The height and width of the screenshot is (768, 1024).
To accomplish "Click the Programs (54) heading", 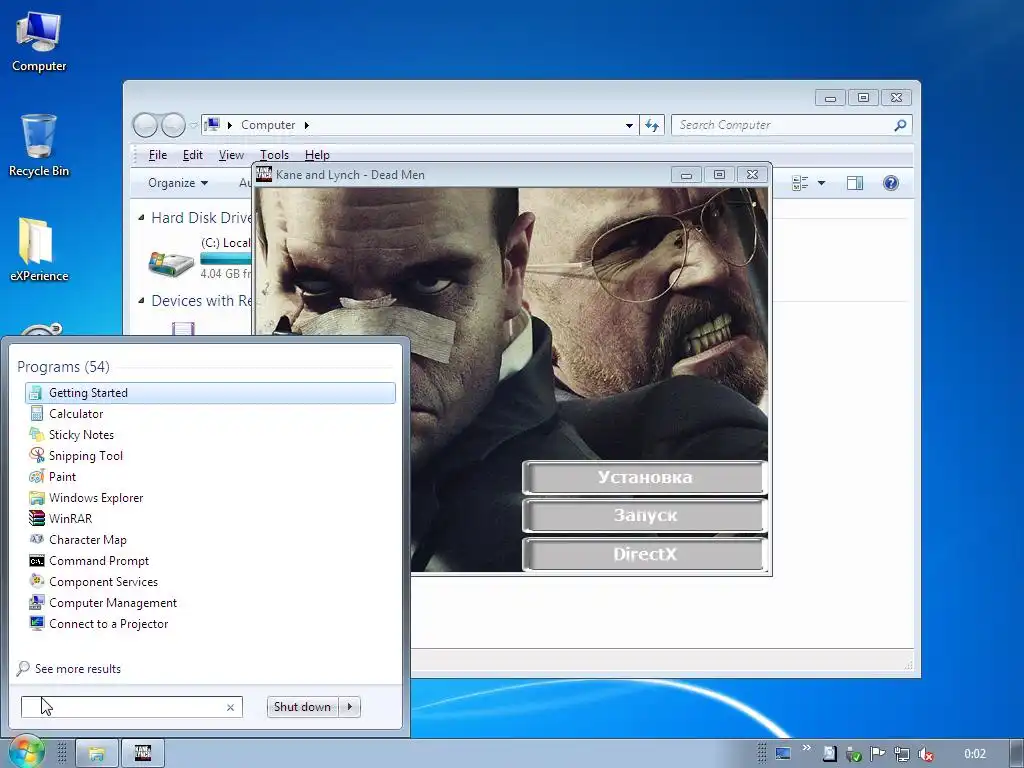I will click(x=63, y=367).
